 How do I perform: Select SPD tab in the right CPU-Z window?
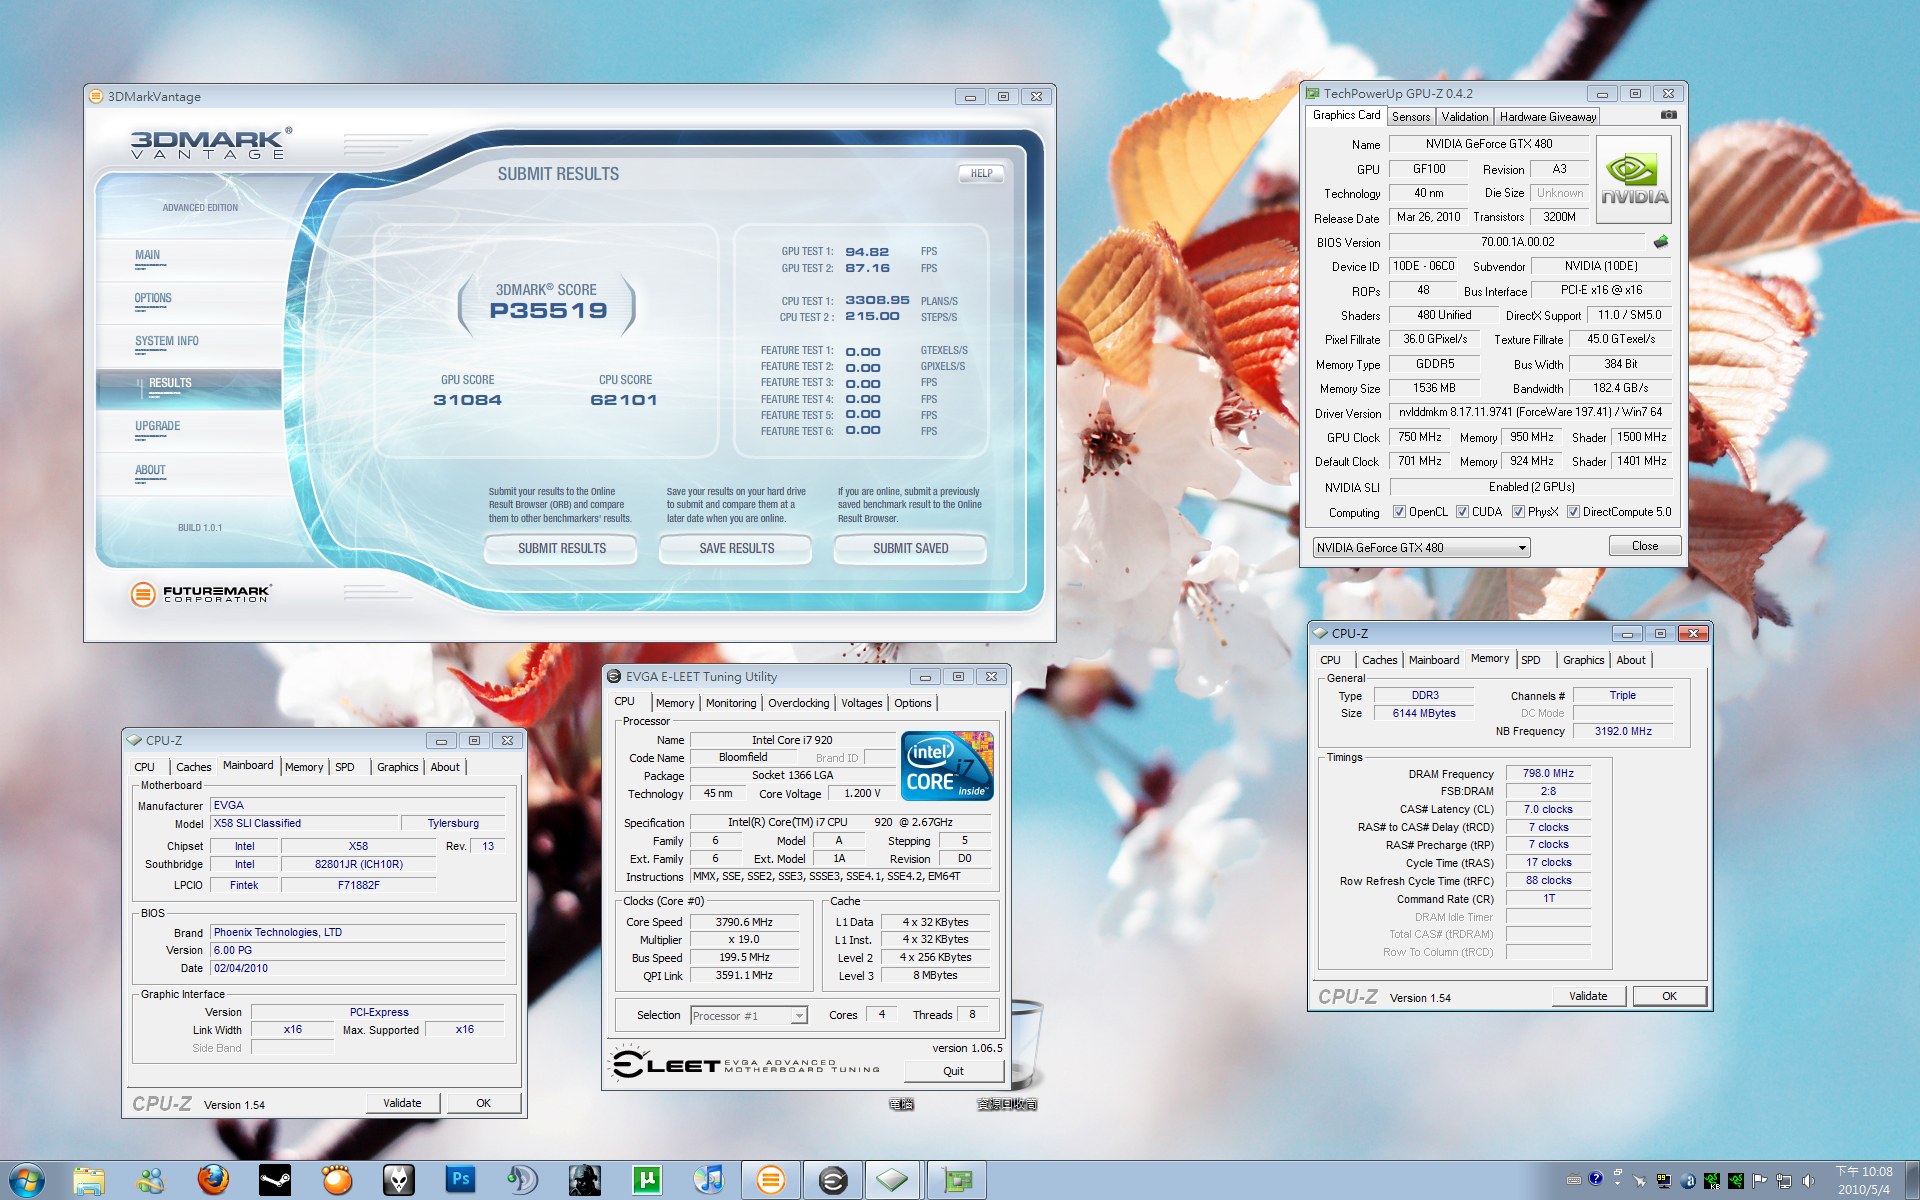[x=1531, y=660]
